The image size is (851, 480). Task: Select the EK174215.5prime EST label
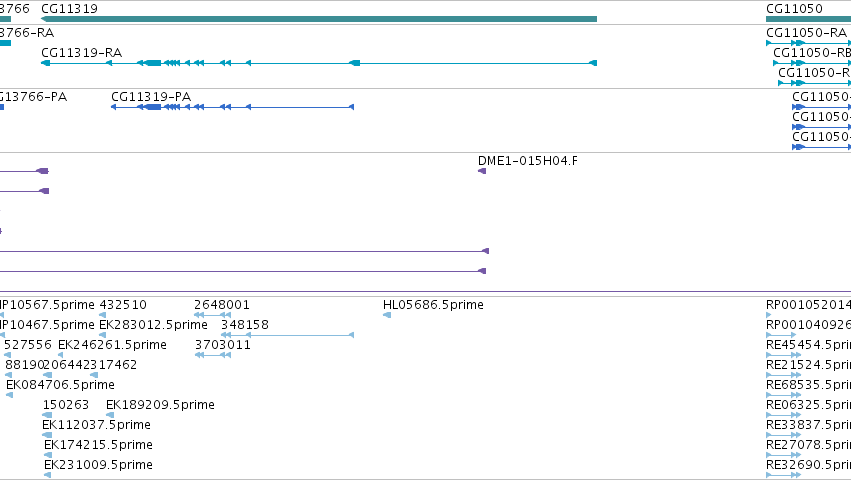click(98, 445)
